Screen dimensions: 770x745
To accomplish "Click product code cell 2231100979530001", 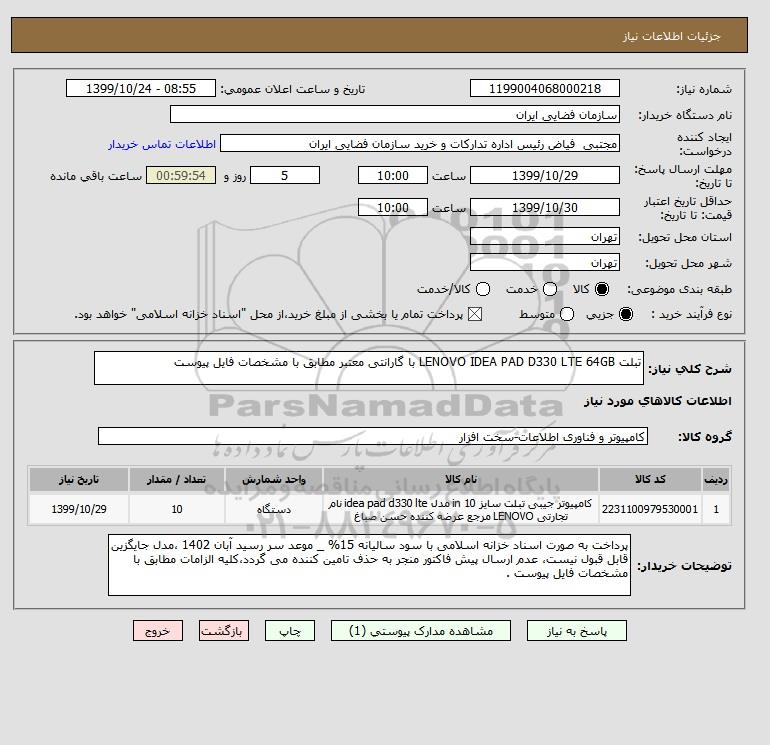I will coord(650,509).
